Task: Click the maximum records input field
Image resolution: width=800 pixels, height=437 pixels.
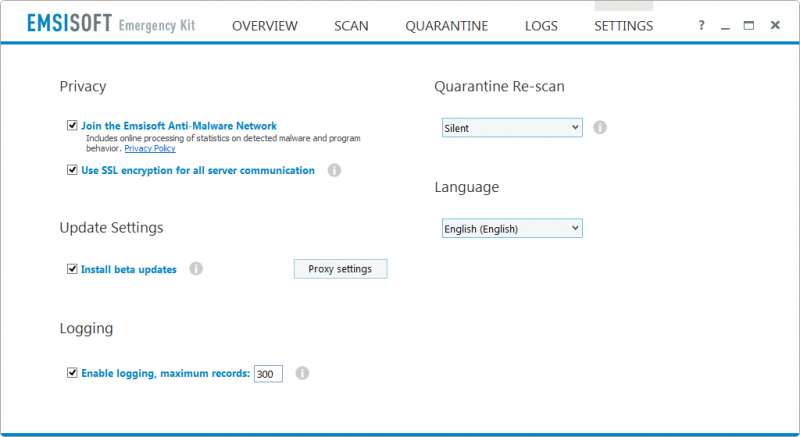Action: (x=268, y=374)
